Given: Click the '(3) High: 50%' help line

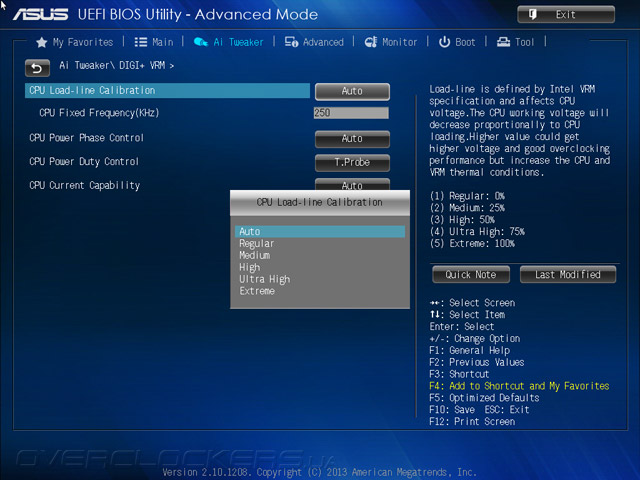Looking at the screenshot, I should [462, 220].
